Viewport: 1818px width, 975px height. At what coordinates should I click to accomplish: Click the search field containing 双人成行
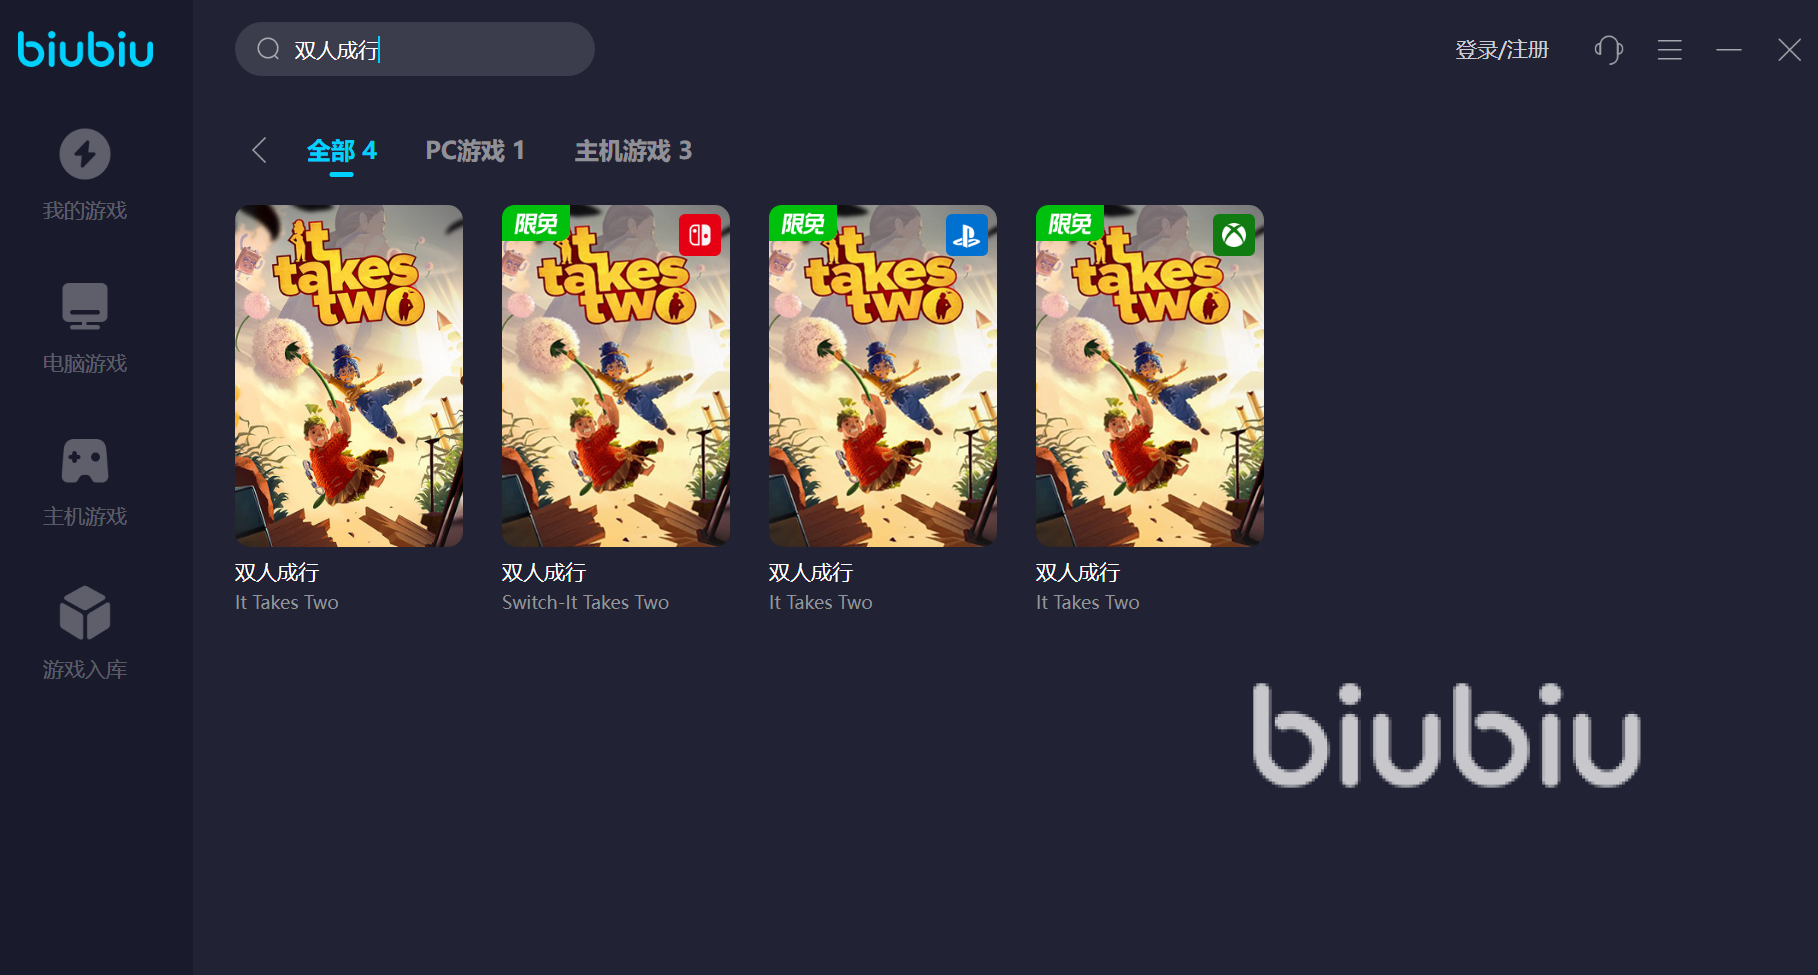click(x=415, y=49)
